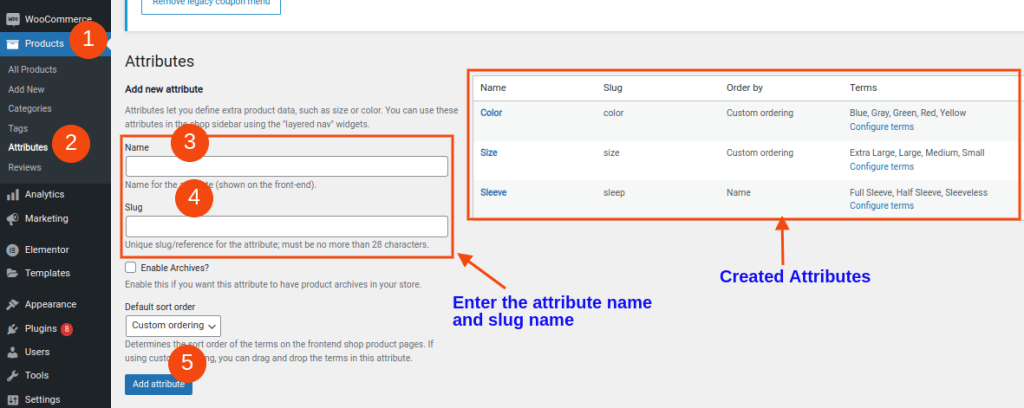Open the Tools menu label
This screenshot has height=408, width=1024.
37,376
